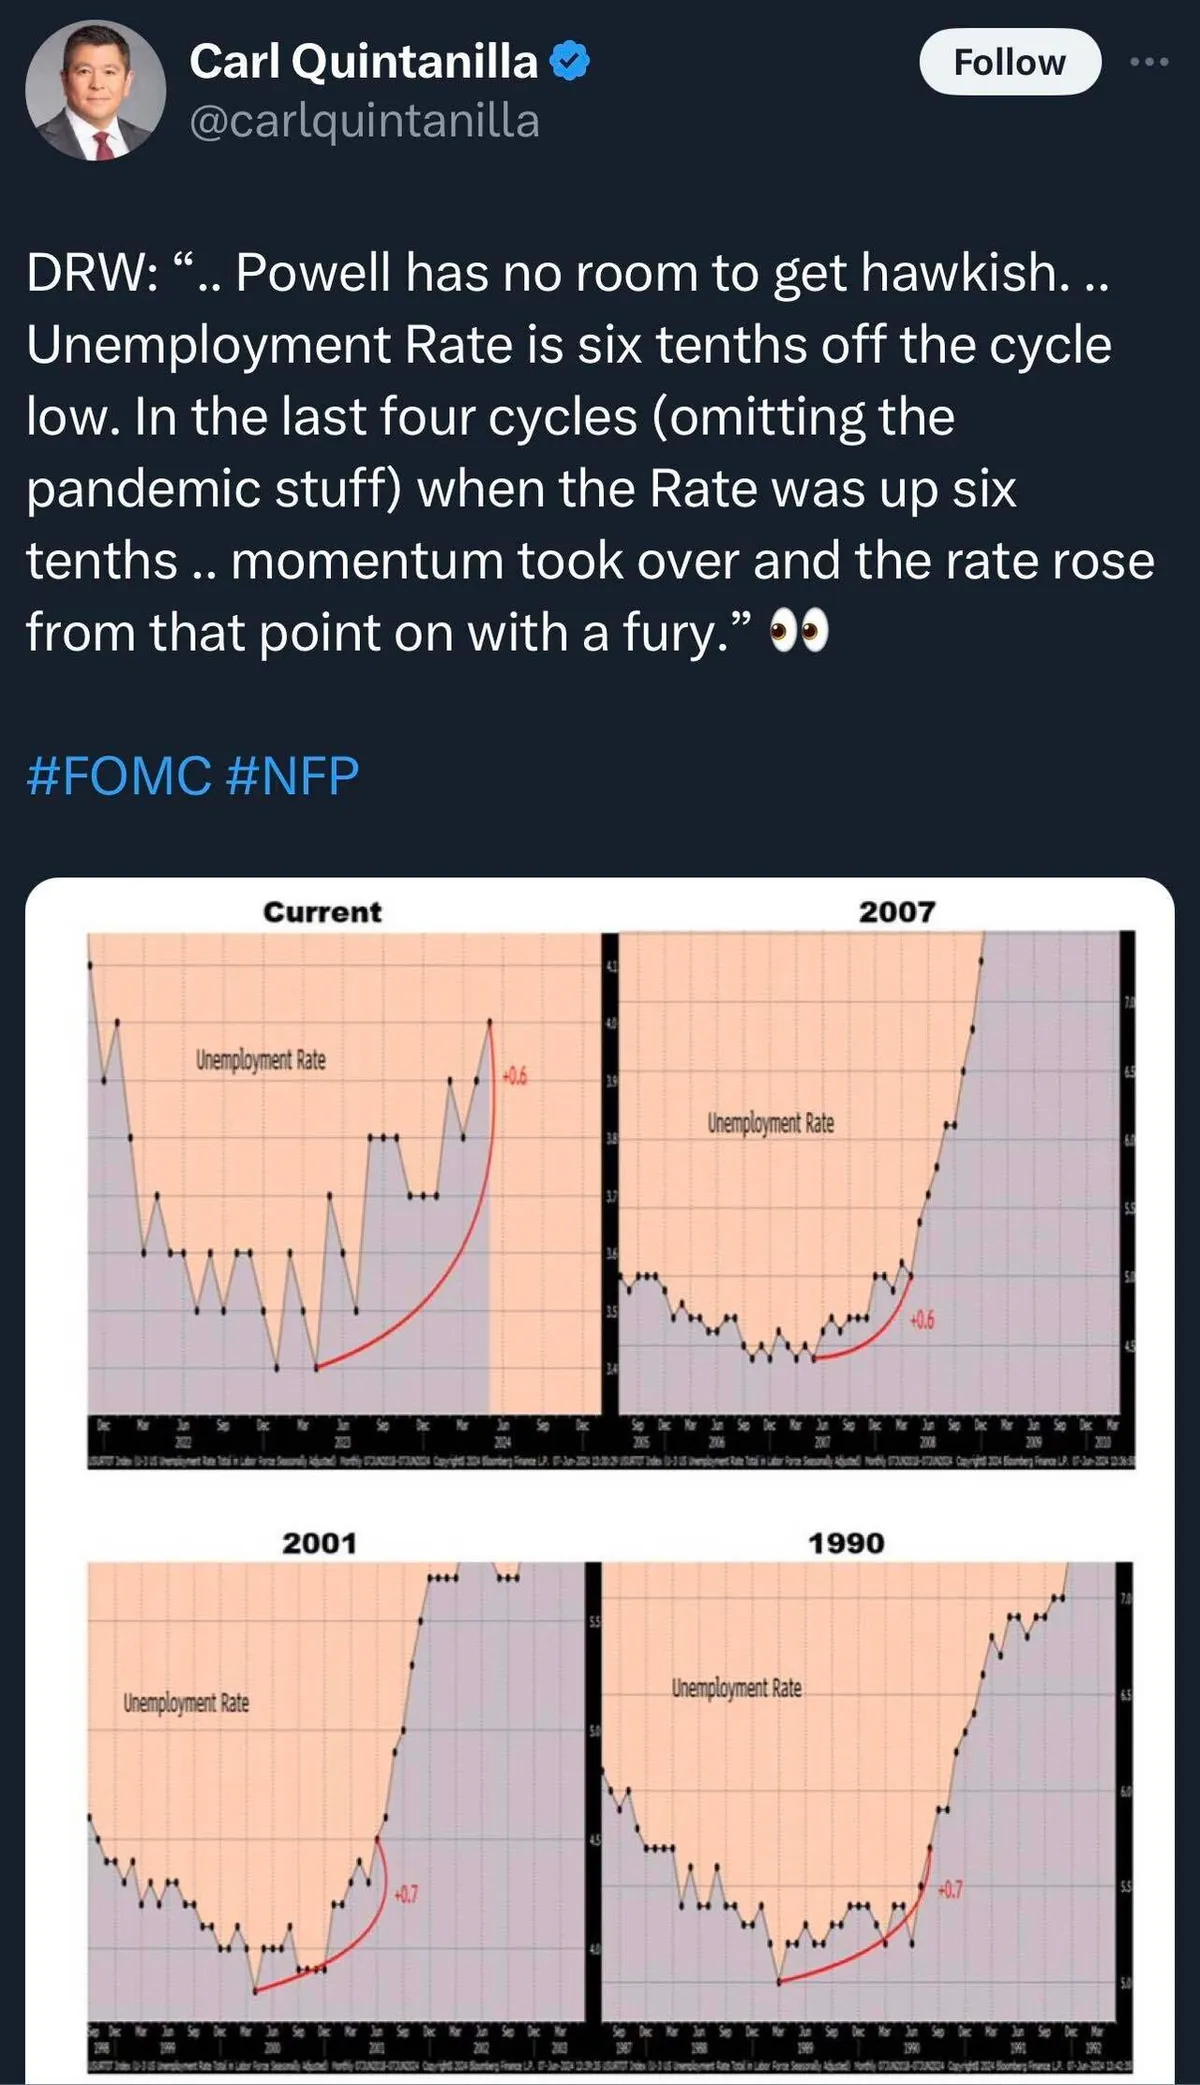This screenshot has height=2085, width=1200.
Task: Open the #NFP hashtag
Action: (293, 776)
